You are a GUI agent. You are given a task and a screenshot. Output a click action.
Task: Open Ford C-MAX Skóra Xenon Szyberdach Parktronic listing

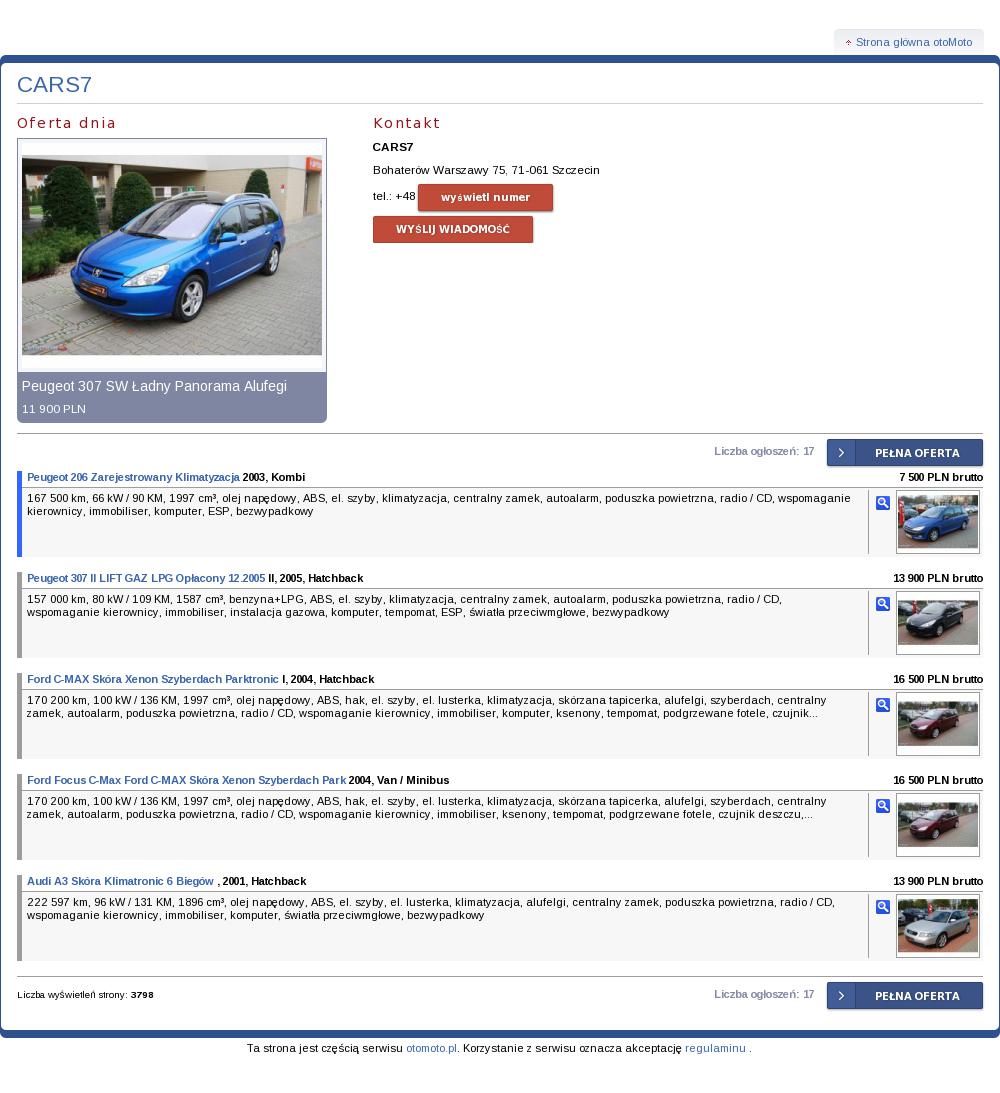[153, 680]
